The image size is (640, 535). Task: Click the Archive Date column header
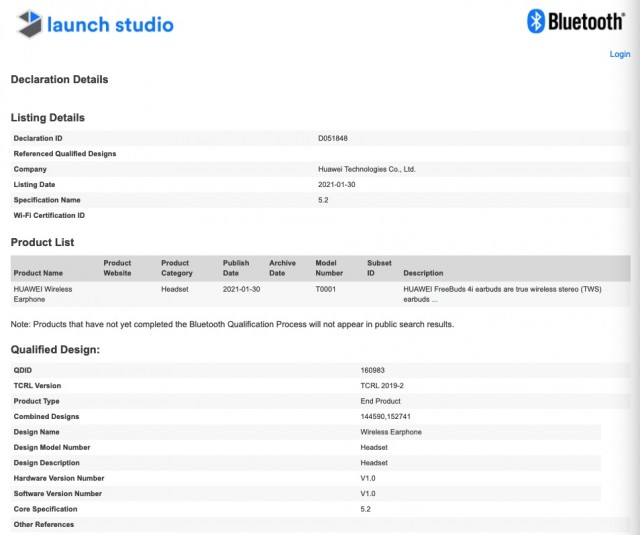282,268
